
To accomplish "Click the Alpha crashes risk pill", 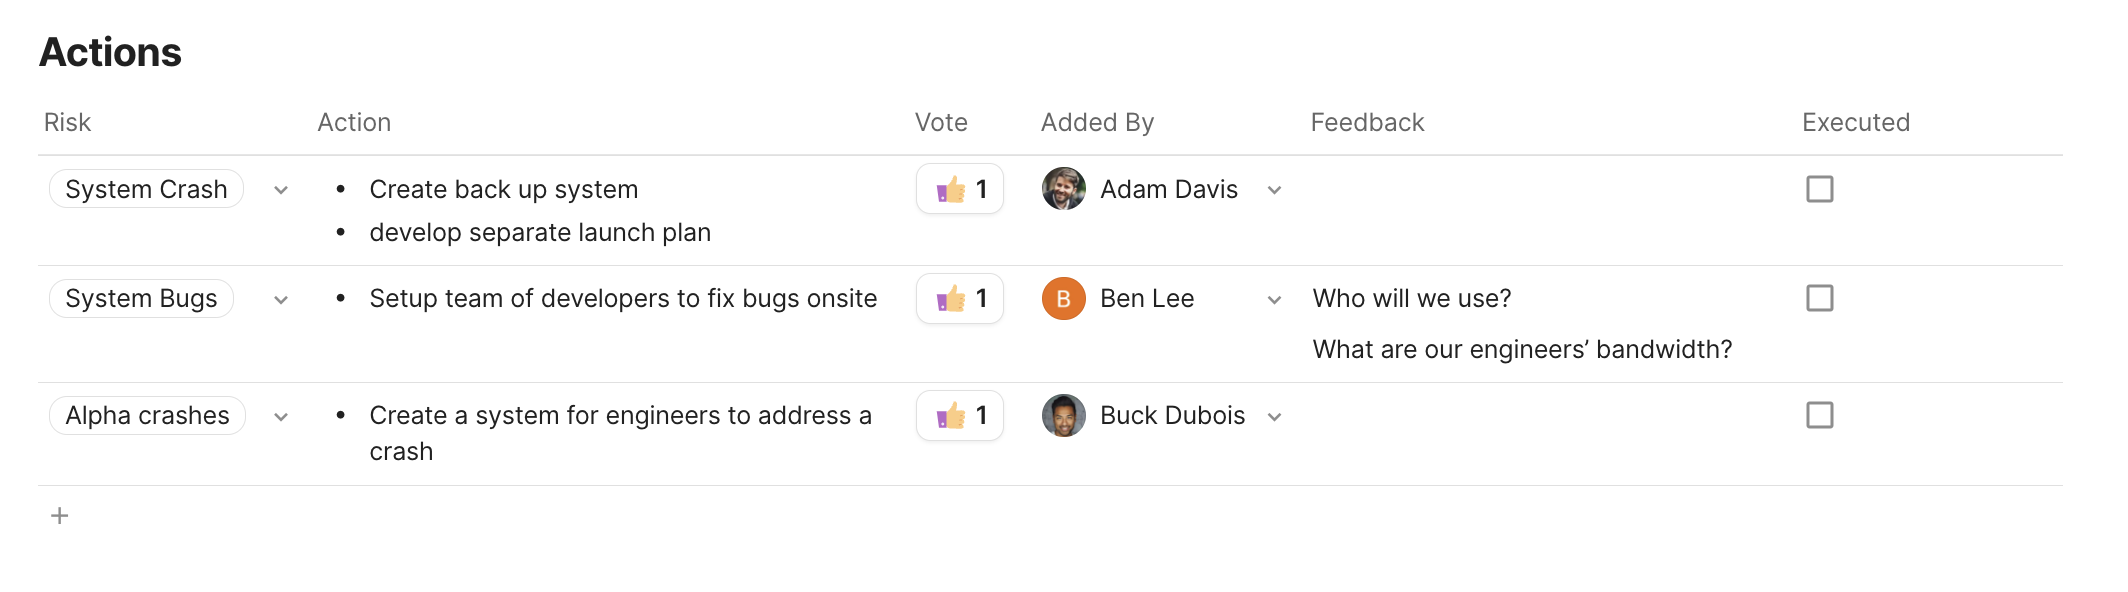I will (147, 415).
